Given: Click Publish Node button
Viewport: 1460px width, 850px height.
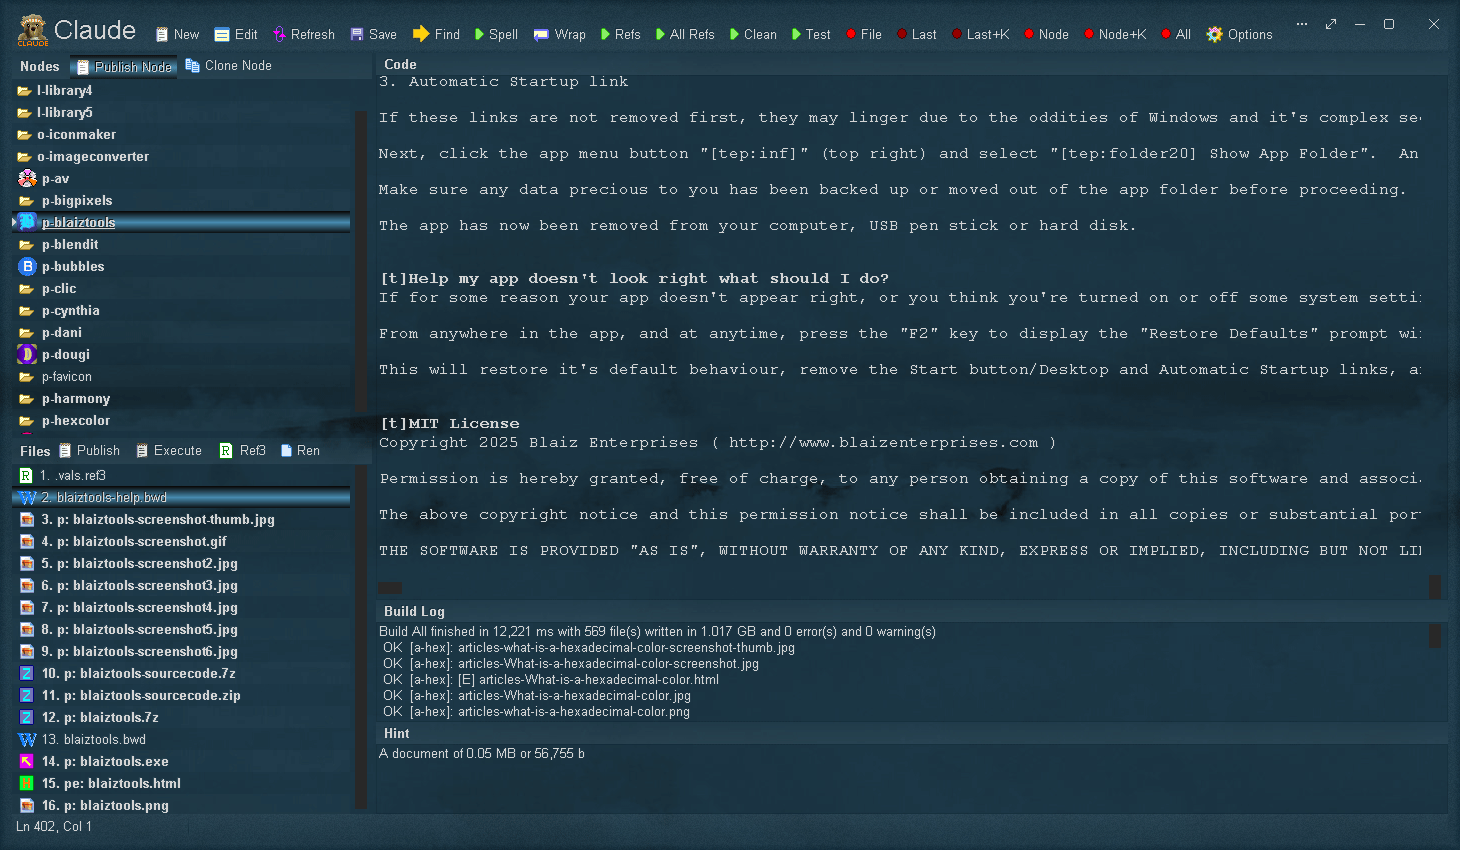Looking at the screenshot, I should coord(124,67).
